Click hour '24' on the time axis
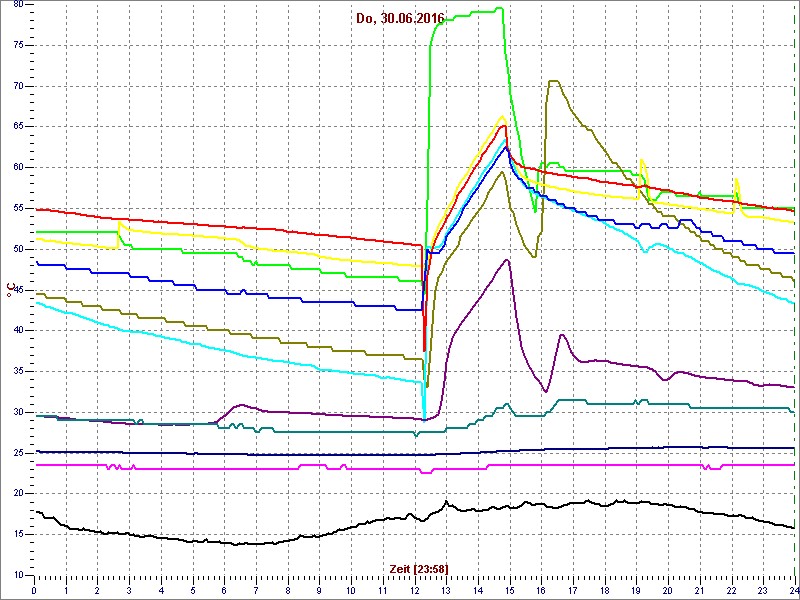Viewport: 800px width, 600px height. tap(794, 590)
